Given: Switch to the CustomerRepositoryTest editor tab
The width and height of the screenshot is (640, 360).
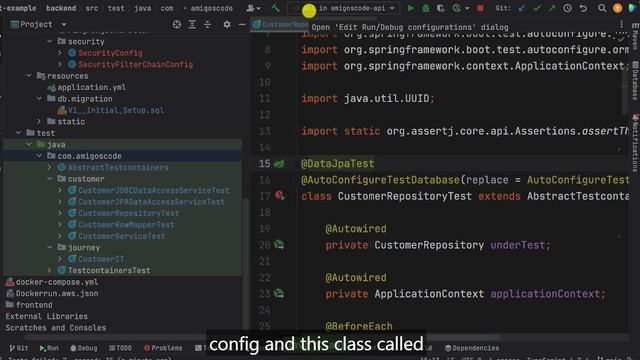Looking at the screenshot, I should (x=281, y=24).
